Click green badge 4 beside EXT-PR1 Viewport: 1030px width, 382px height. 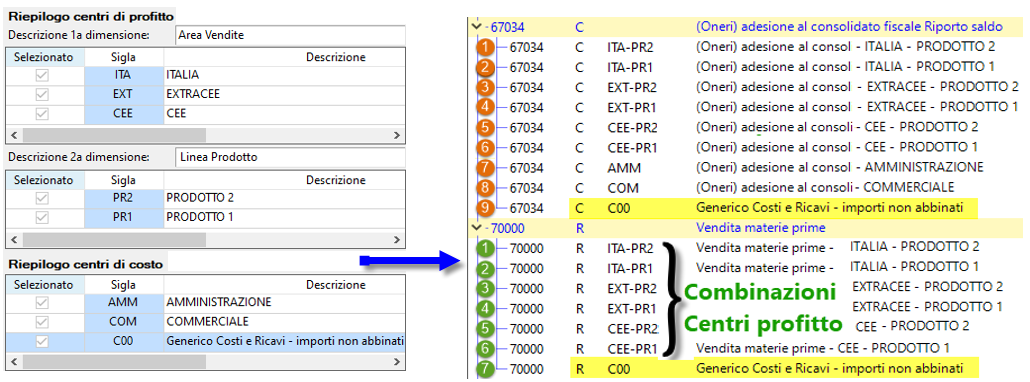click(485, 308)
